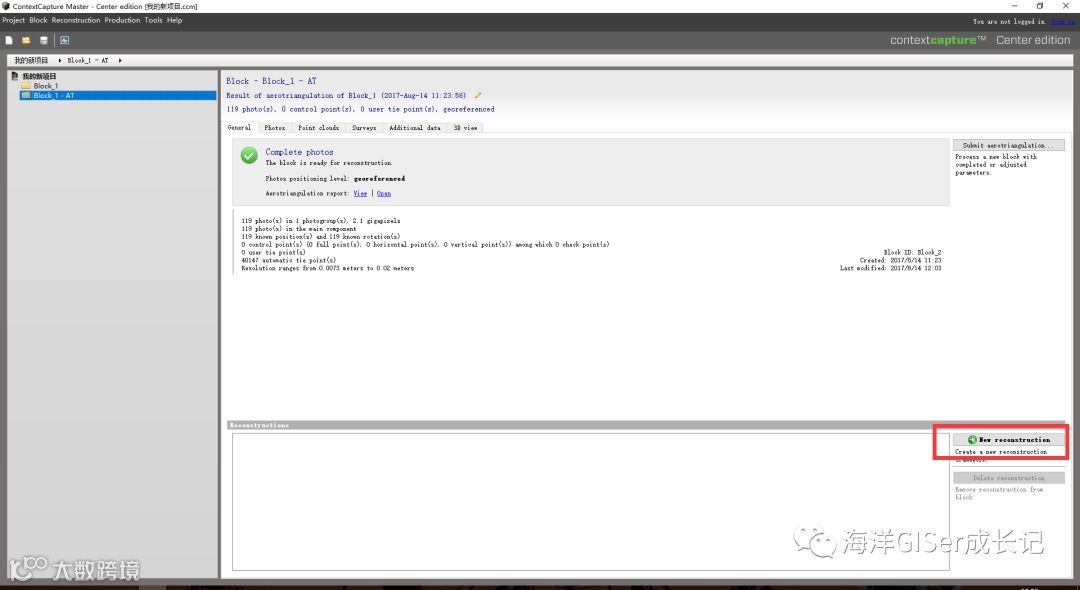Click the Last modified: 2017/8/14 12:03 text
Viewport: 1080px width, 590px height.
click(891, 268)
